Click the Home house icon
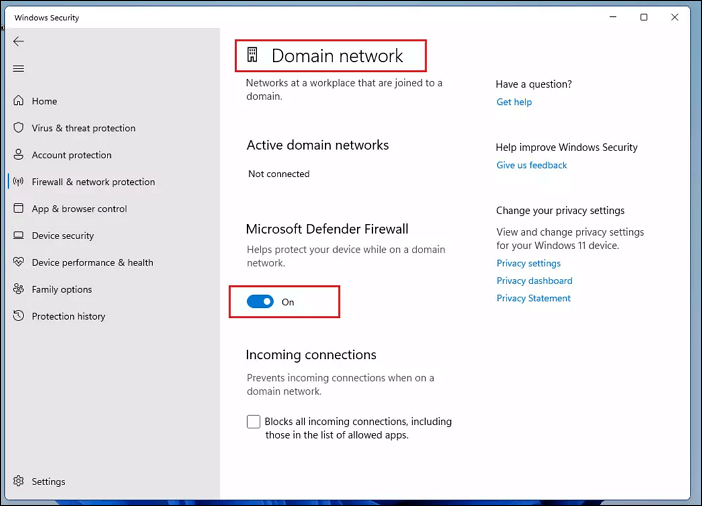 tap(18, 100)
